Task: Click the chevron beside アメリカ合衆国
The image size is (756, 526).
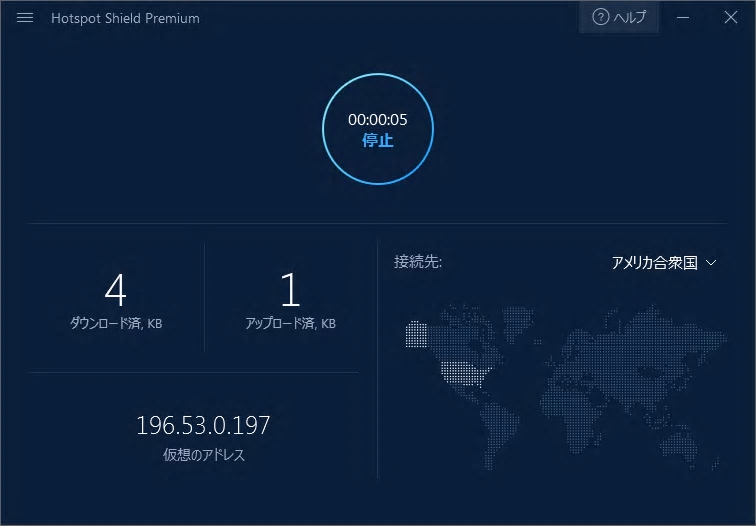Action: point(711,263)
